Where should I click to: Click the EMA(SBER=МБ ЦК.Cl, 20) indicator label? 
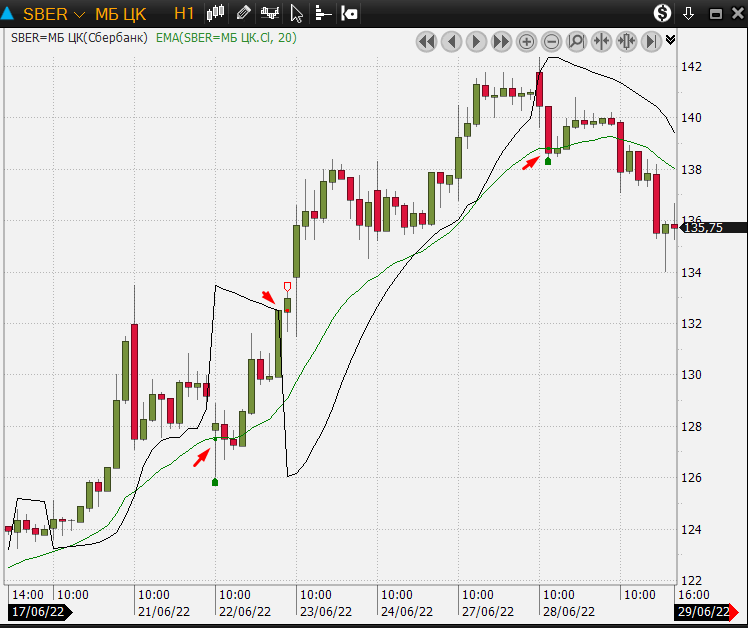(226, 37)
